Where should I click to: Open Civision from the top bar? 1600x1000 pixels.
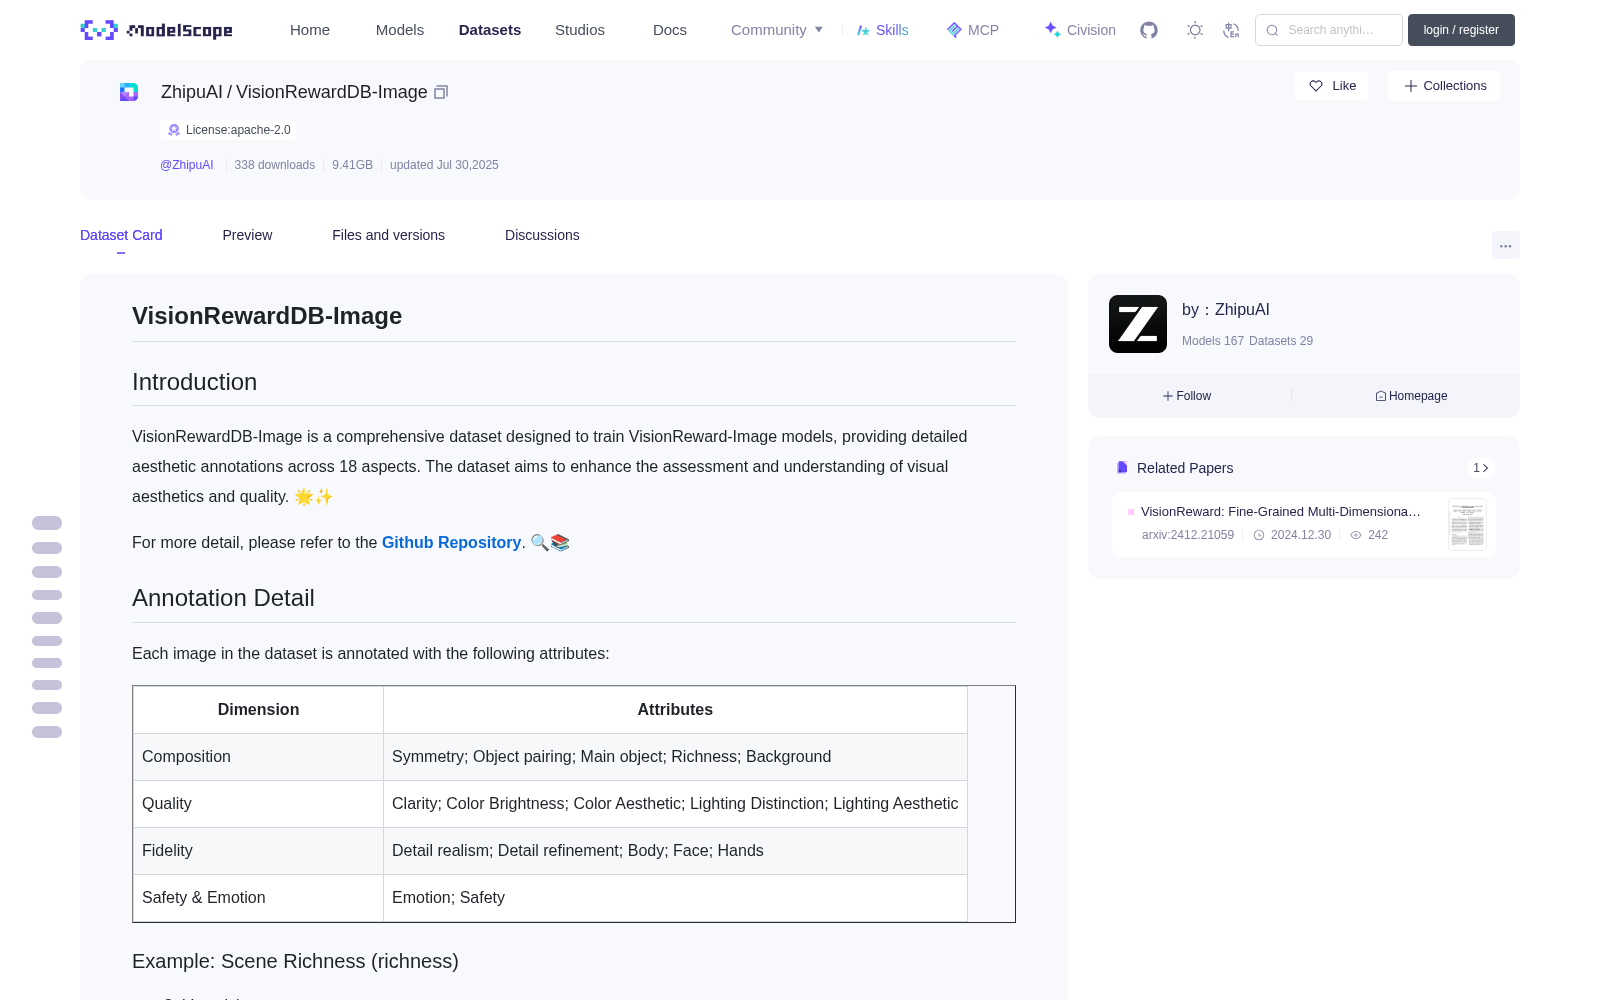(x=1080, y=30)
